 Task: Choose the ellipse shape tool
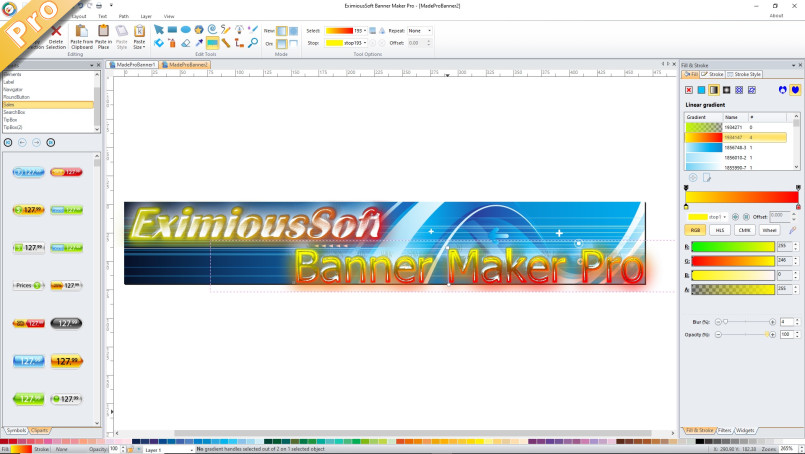(x=185, y=30)
